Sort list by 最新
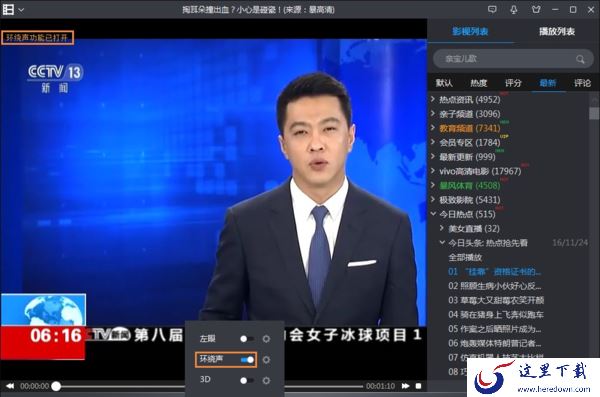This screenshot has width=600, height=397. coord(548,83)
